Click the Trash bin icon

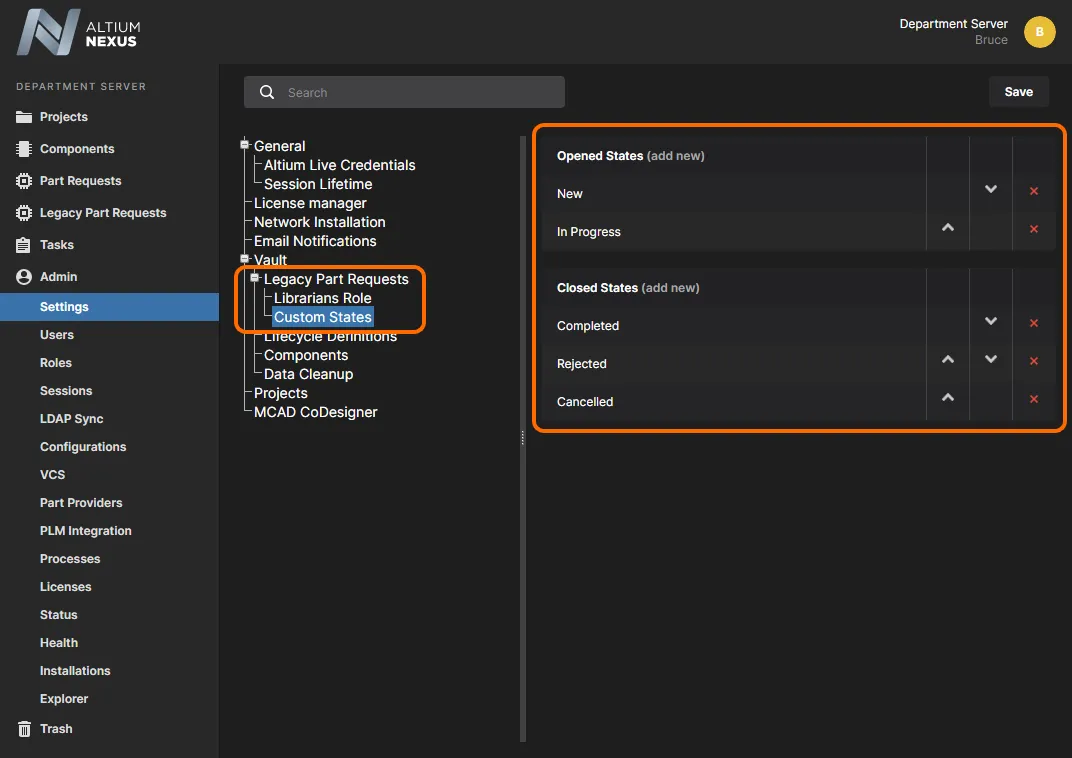click(24, 729)
